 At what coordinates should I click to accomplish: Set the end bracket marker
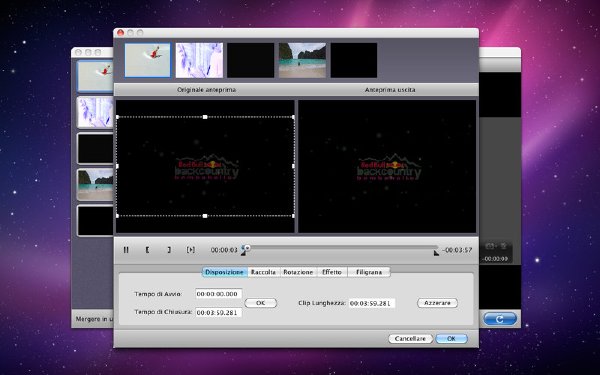coord(169,250)
